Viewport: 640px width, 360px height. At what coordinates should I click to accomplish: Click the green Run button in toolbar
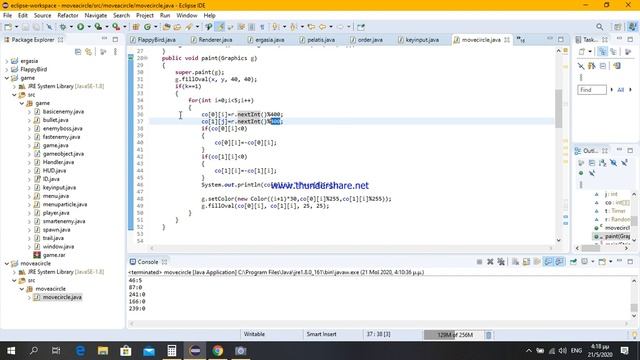coord(80,27)
